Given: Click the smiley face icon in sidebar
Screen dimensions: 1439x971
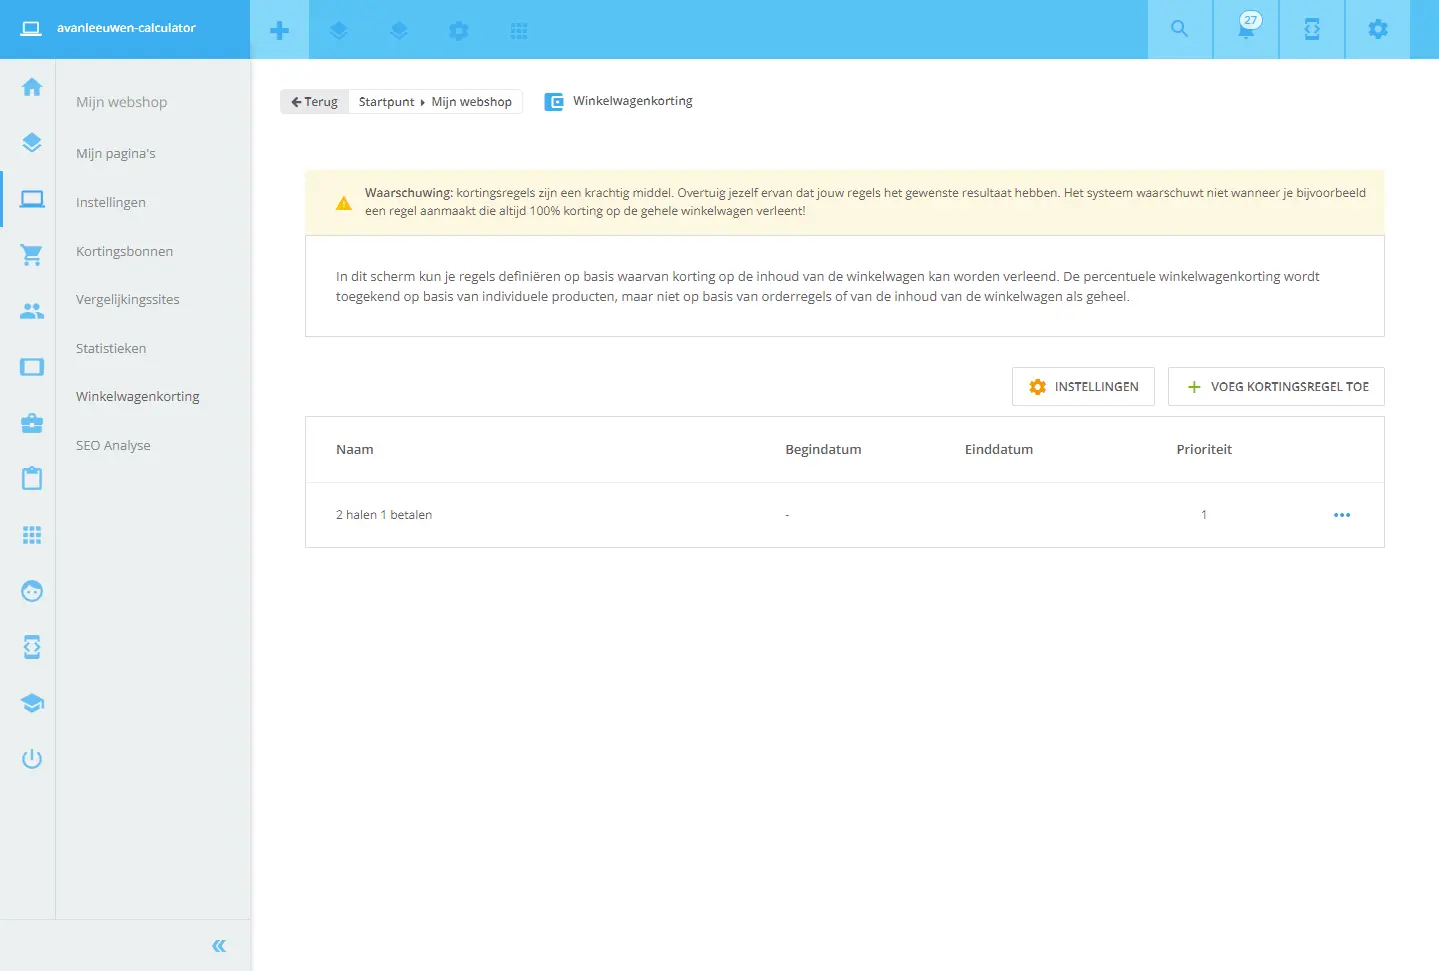Looking at the screenshot, I should pyautogui.click(x=32, y=591).
